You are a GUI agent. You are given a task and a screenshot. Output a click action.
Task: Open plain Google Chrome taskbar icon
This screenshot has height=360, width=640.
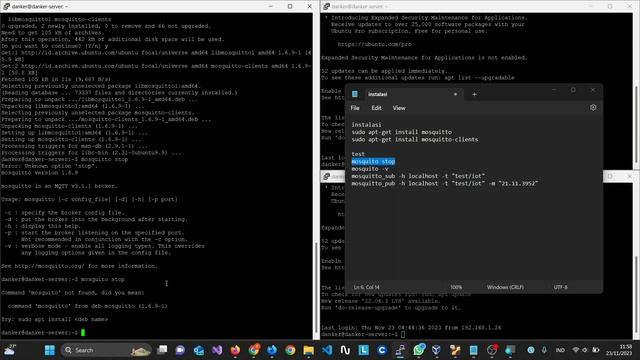pos(290,350)
